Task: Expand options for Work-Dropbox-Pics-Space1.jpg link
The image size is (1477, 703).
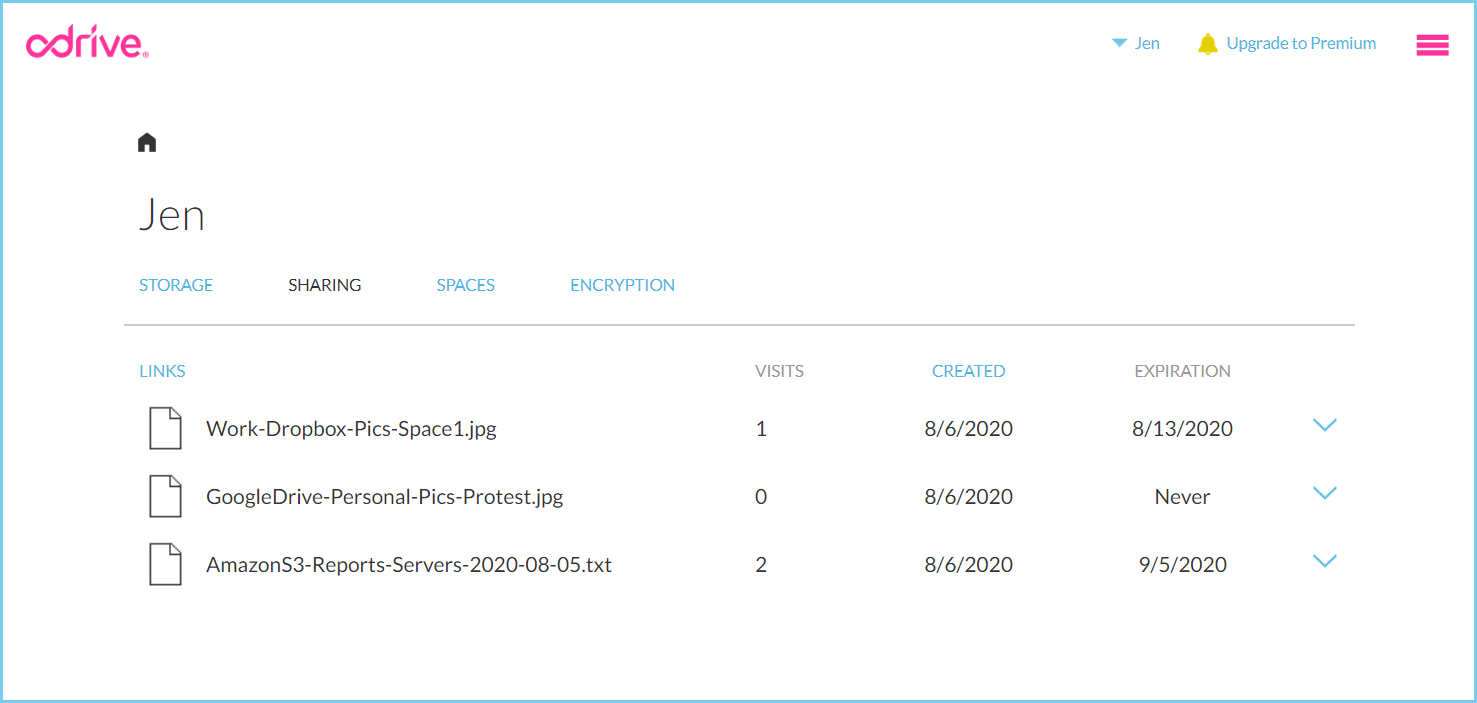Action: [1324, 425]
